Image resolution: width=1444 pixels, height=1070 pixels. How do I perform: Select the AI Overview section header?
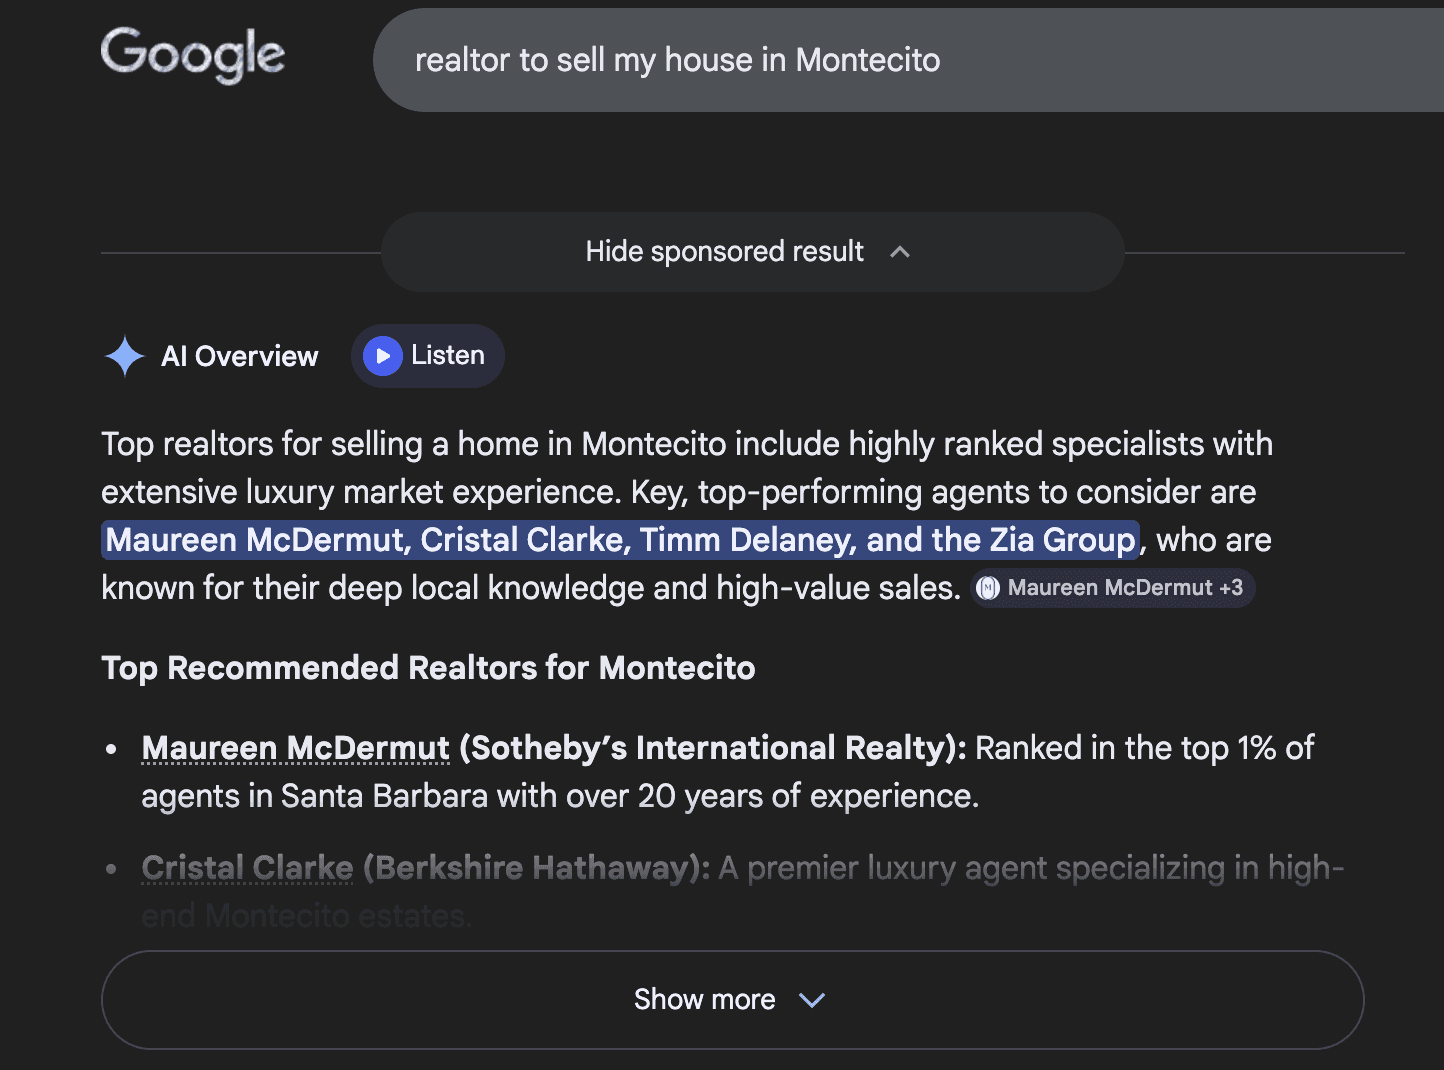point(239,356)
